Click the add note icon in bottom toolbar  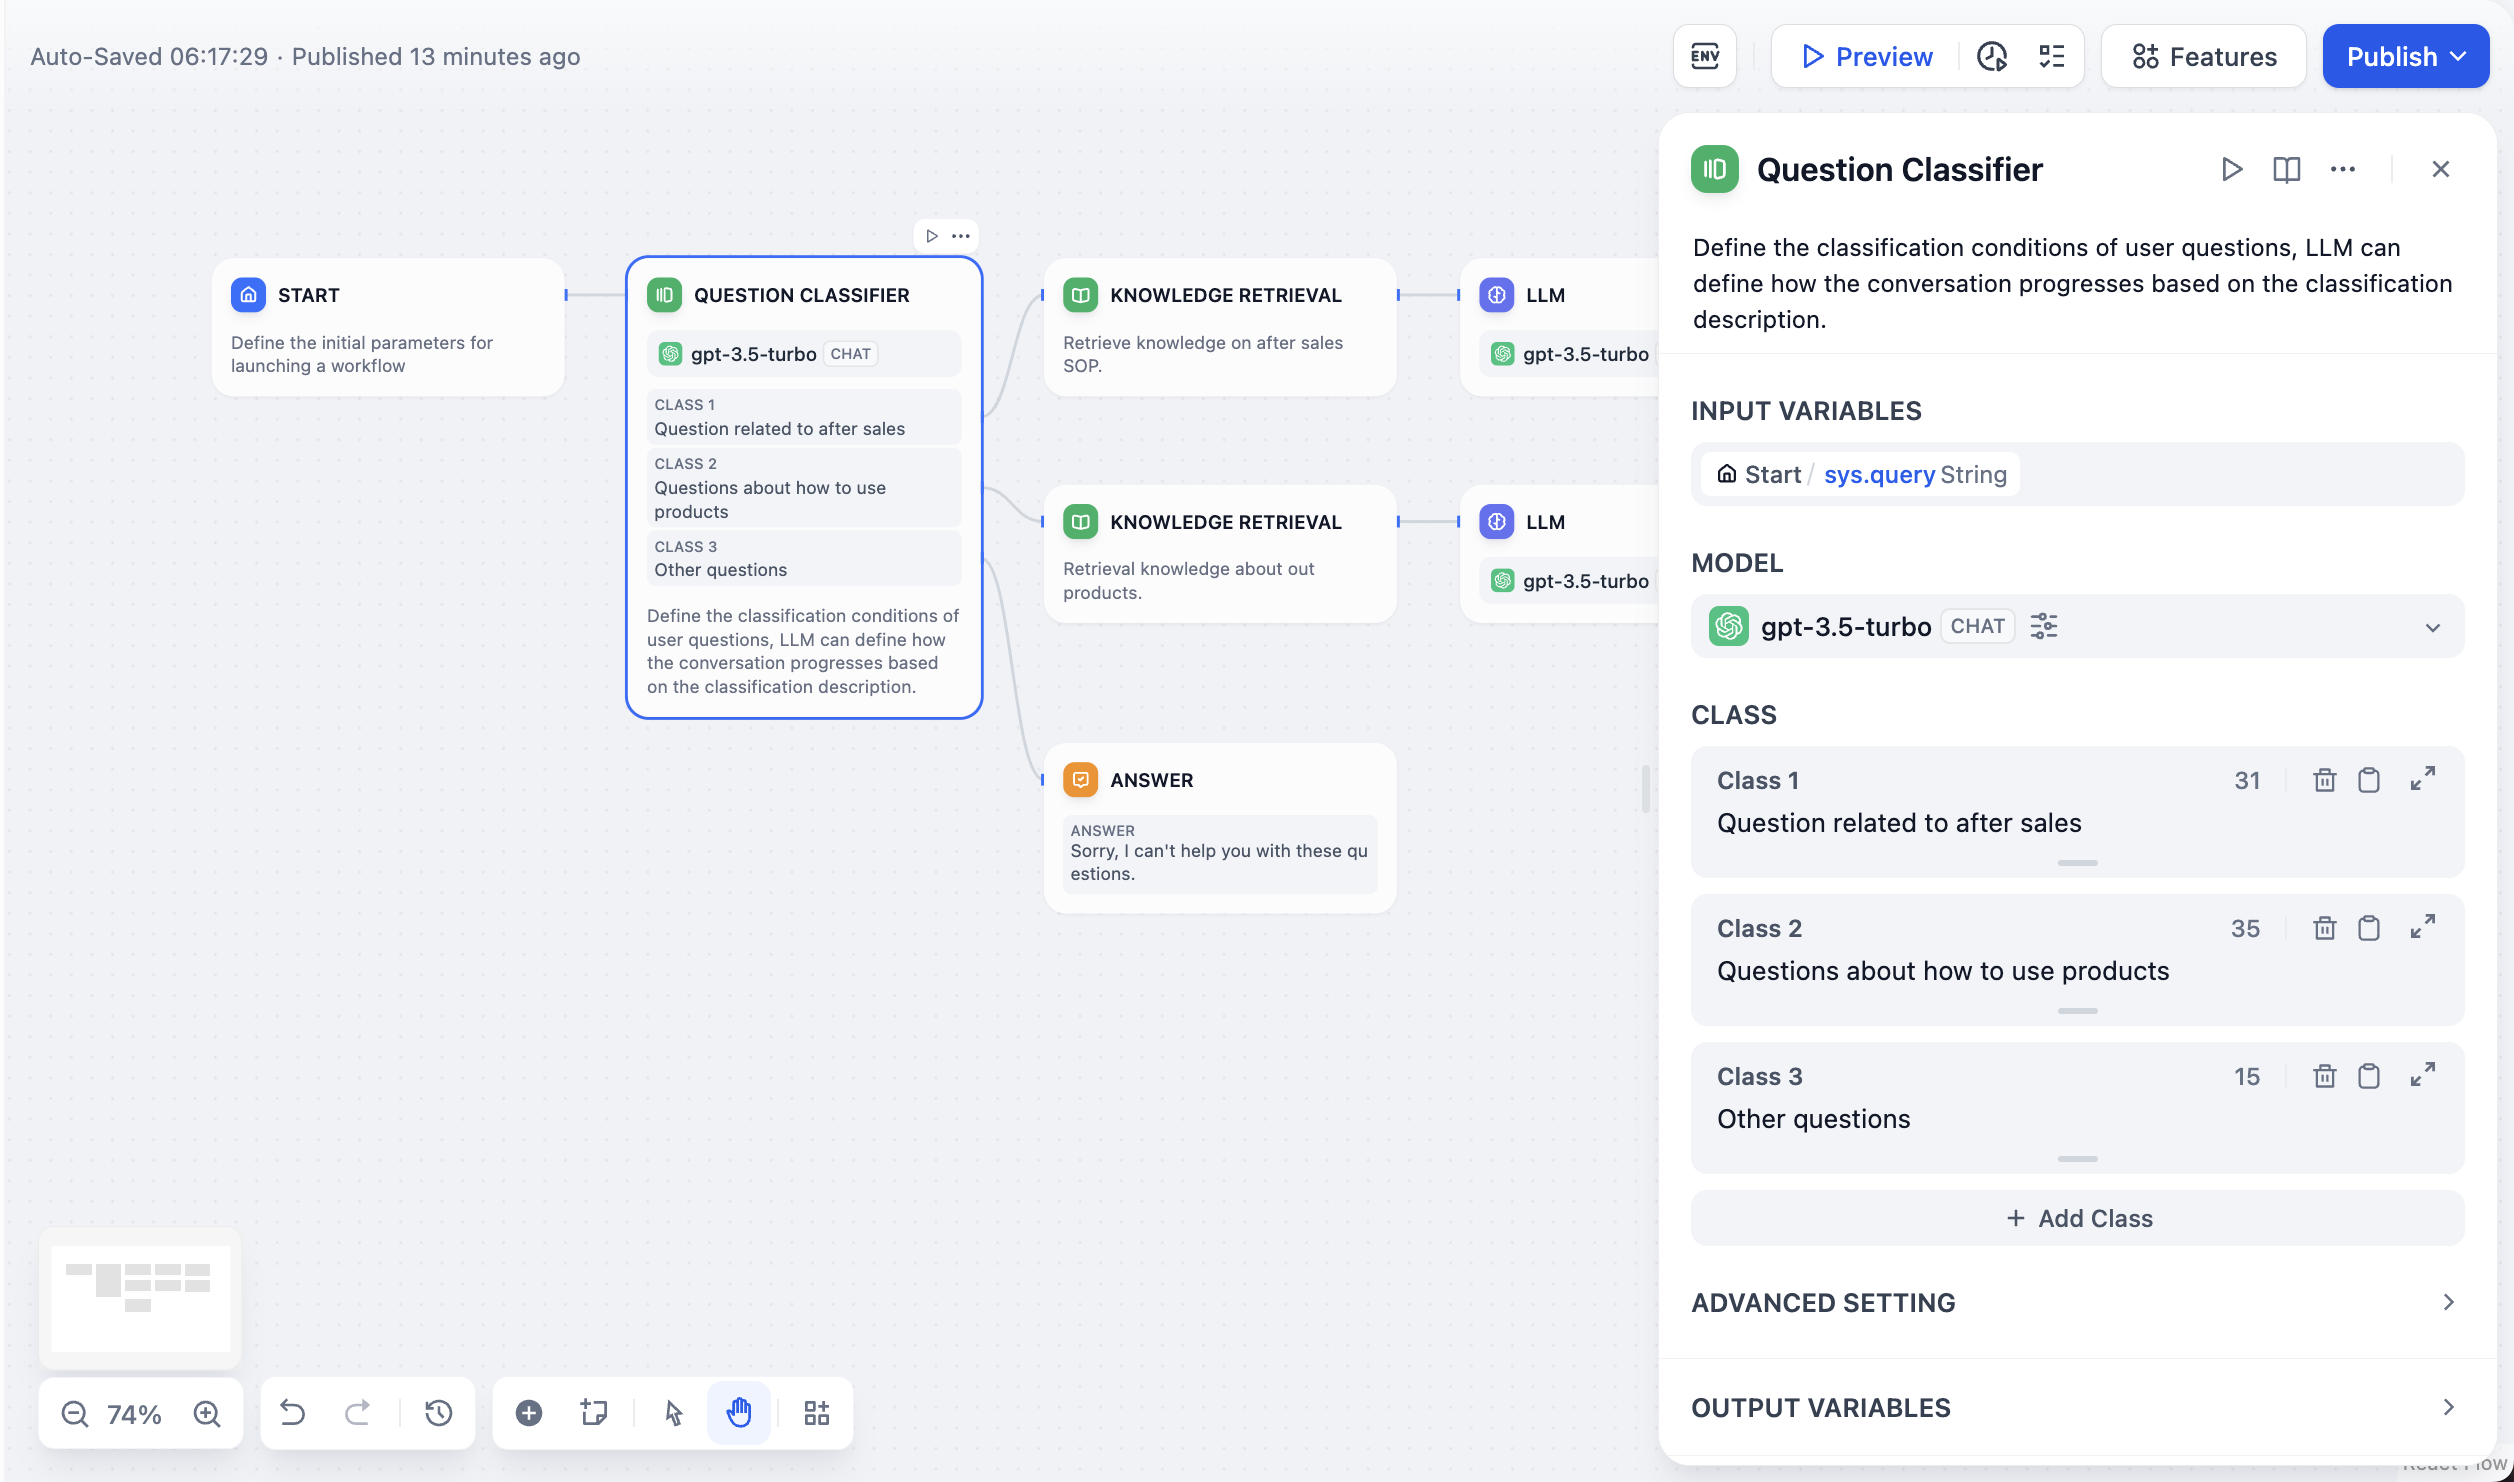(x=594, y=1412)
